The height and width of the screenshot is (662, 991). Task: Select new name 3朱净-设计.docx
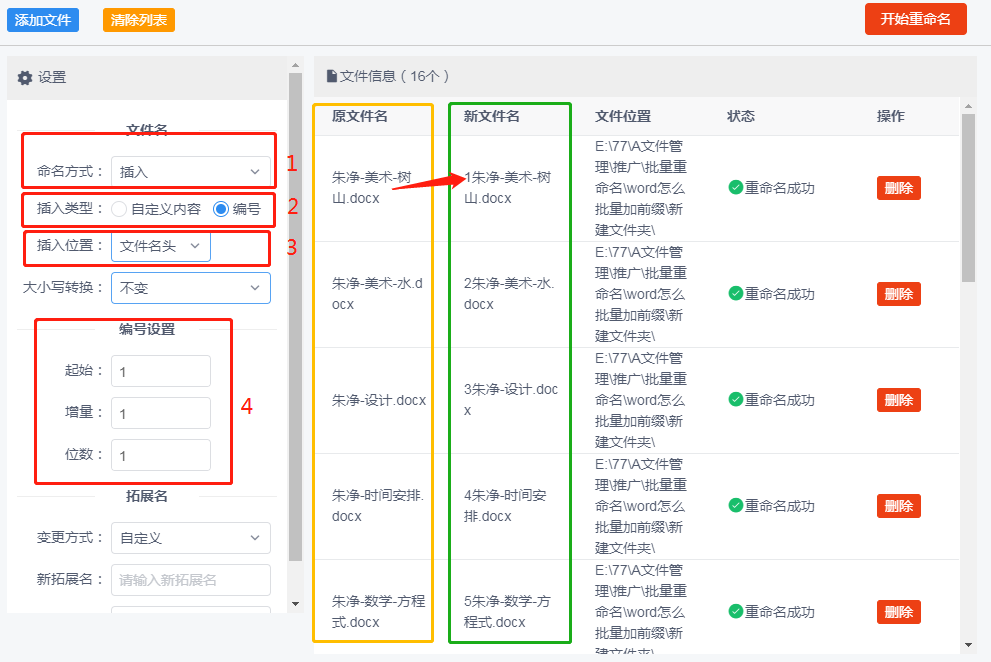tap(511, 400)
